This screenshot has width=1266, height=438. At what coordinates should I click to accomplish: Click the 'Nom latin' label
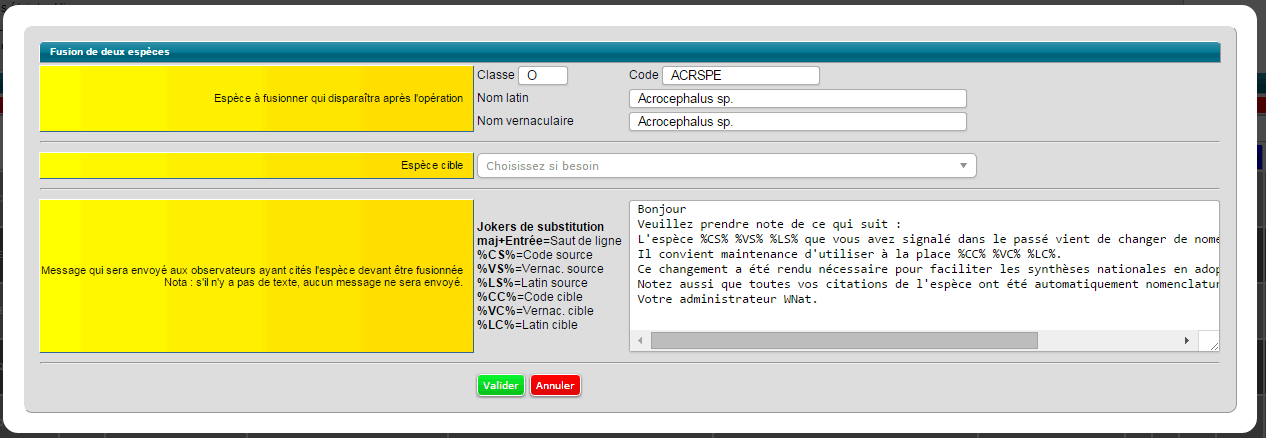tap(503, 98)
